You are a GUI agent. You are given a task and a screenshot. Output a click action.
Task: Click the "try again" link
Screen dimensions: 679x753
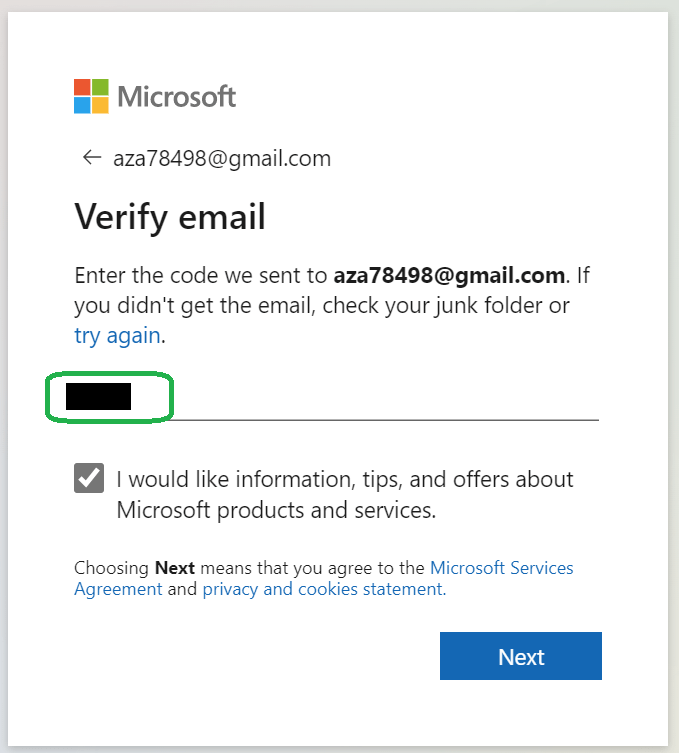click(117, 336)
